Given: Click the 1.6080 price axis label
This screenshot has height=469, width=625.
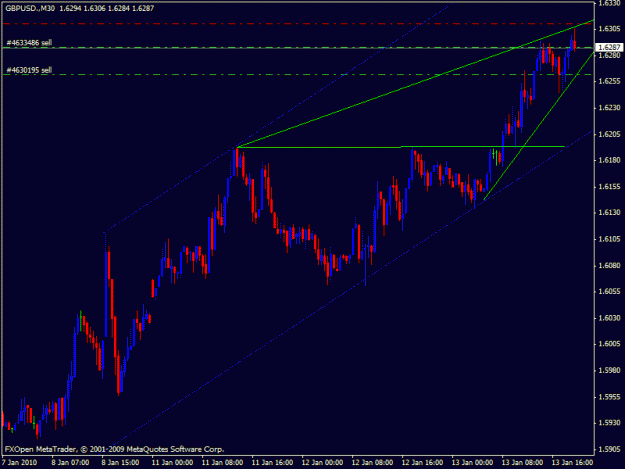Looking at the screenshot, I should [609, 265].
